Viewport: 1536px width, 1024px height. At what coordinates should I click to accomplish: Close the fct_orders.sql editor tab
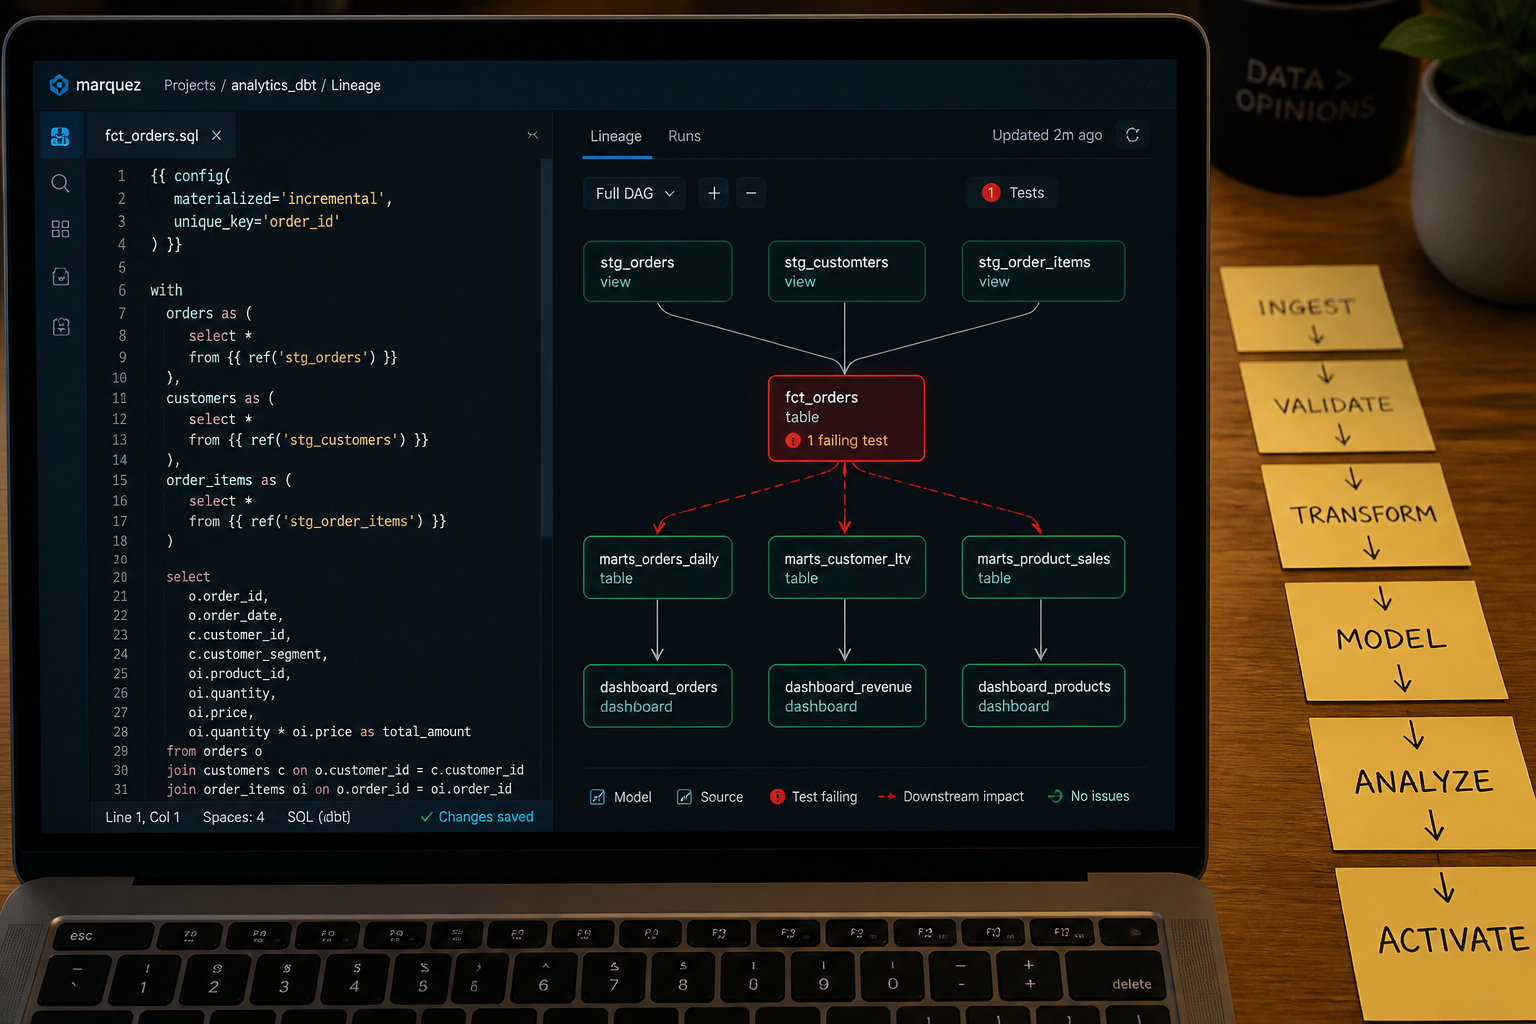(216, 136)
